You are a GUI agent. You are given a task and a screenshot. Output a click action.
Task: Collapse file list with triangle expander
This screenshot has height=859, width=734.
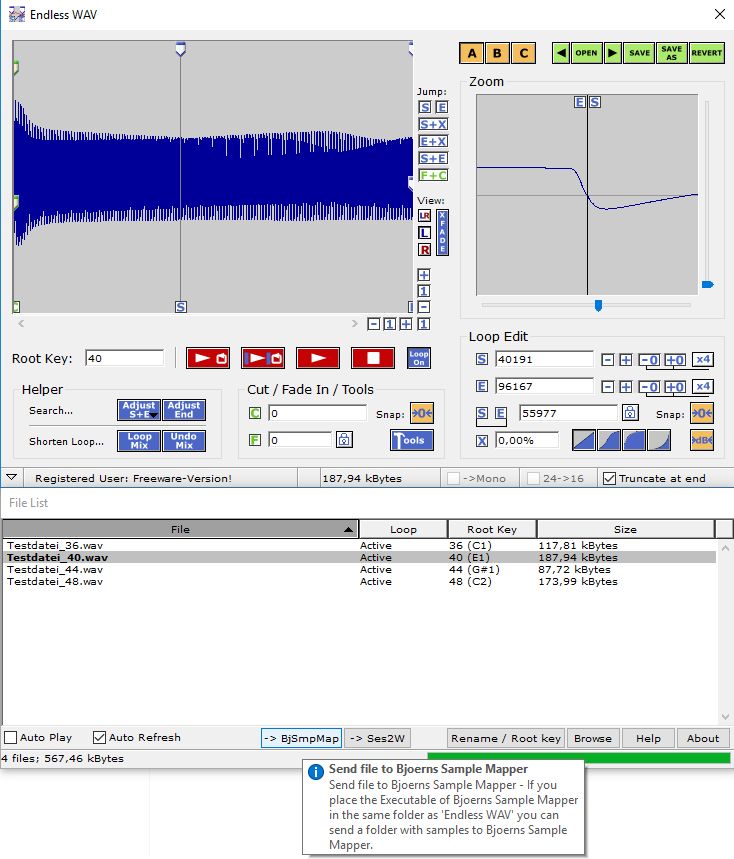pyautogui.click(x=12, y=477)
